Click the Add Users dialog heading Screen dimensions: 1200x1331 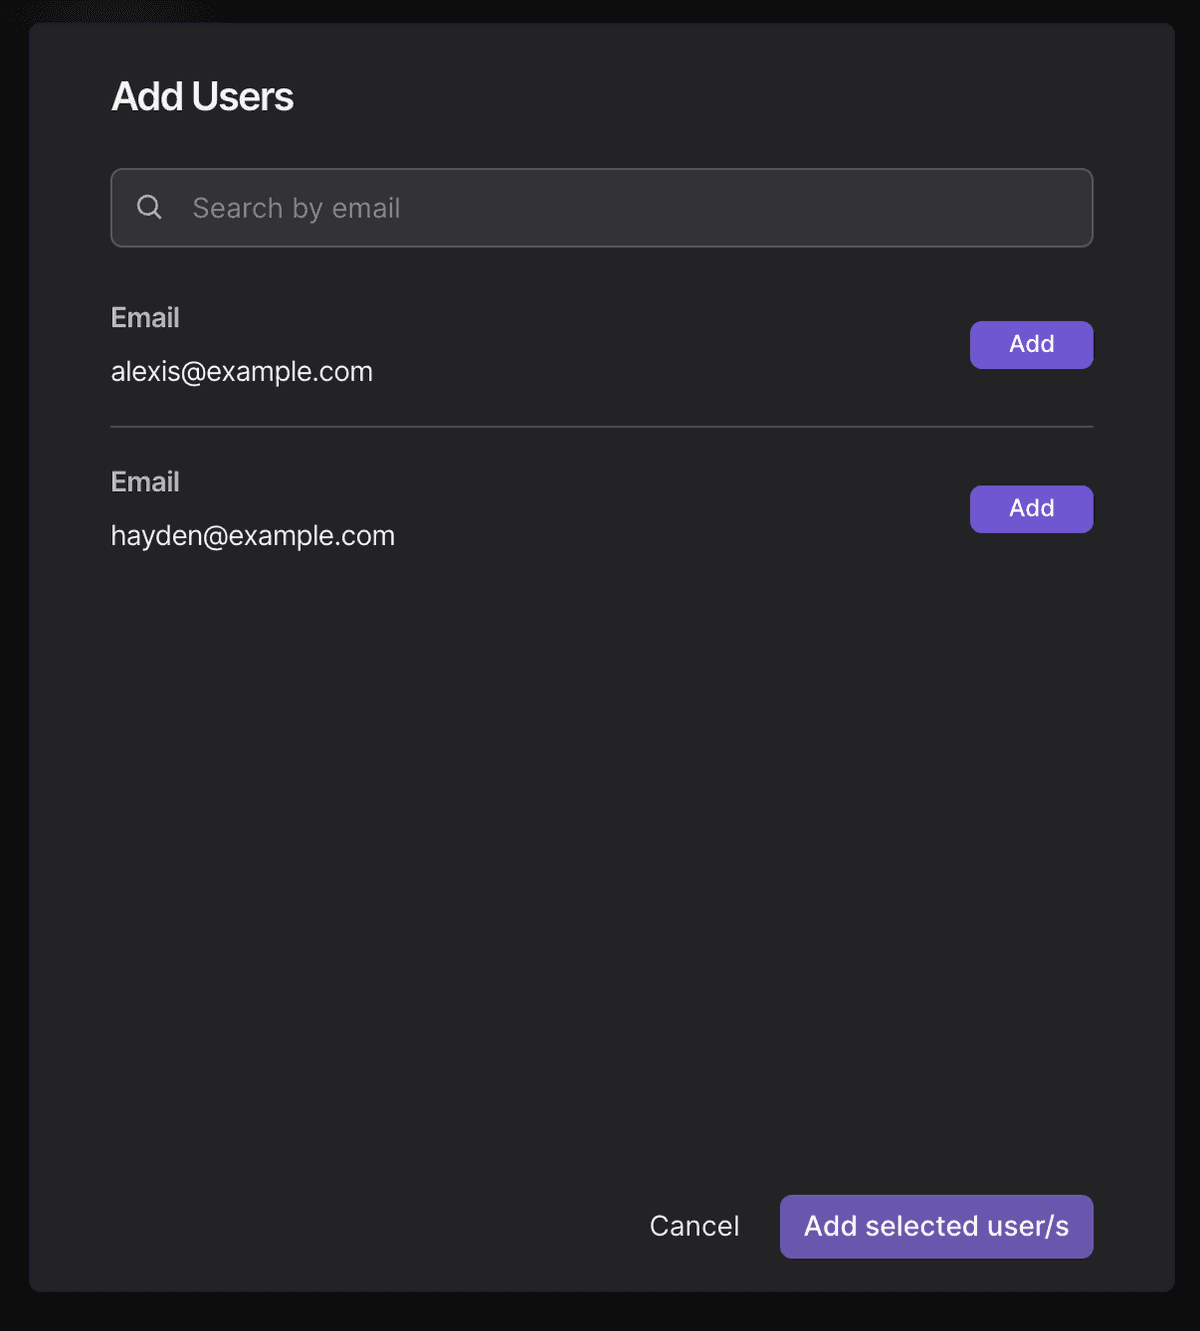202,97
